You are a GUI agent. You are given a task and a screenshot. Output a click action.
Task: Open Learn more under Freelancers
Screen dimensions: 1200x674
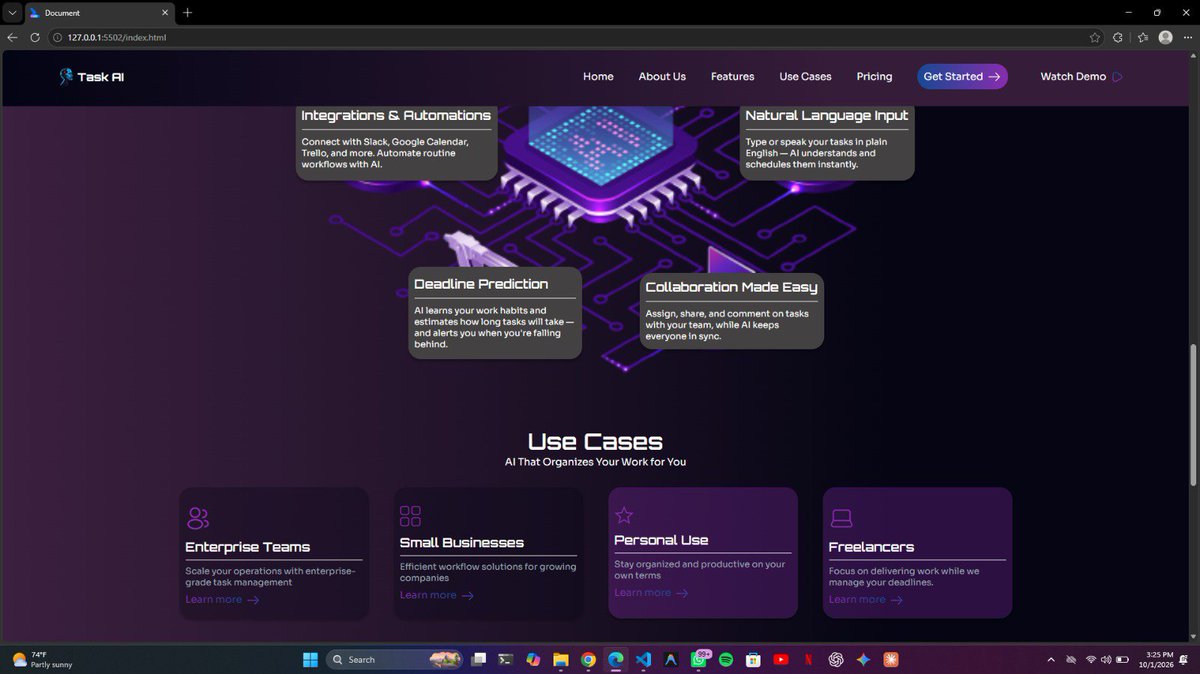pos(866,600)
